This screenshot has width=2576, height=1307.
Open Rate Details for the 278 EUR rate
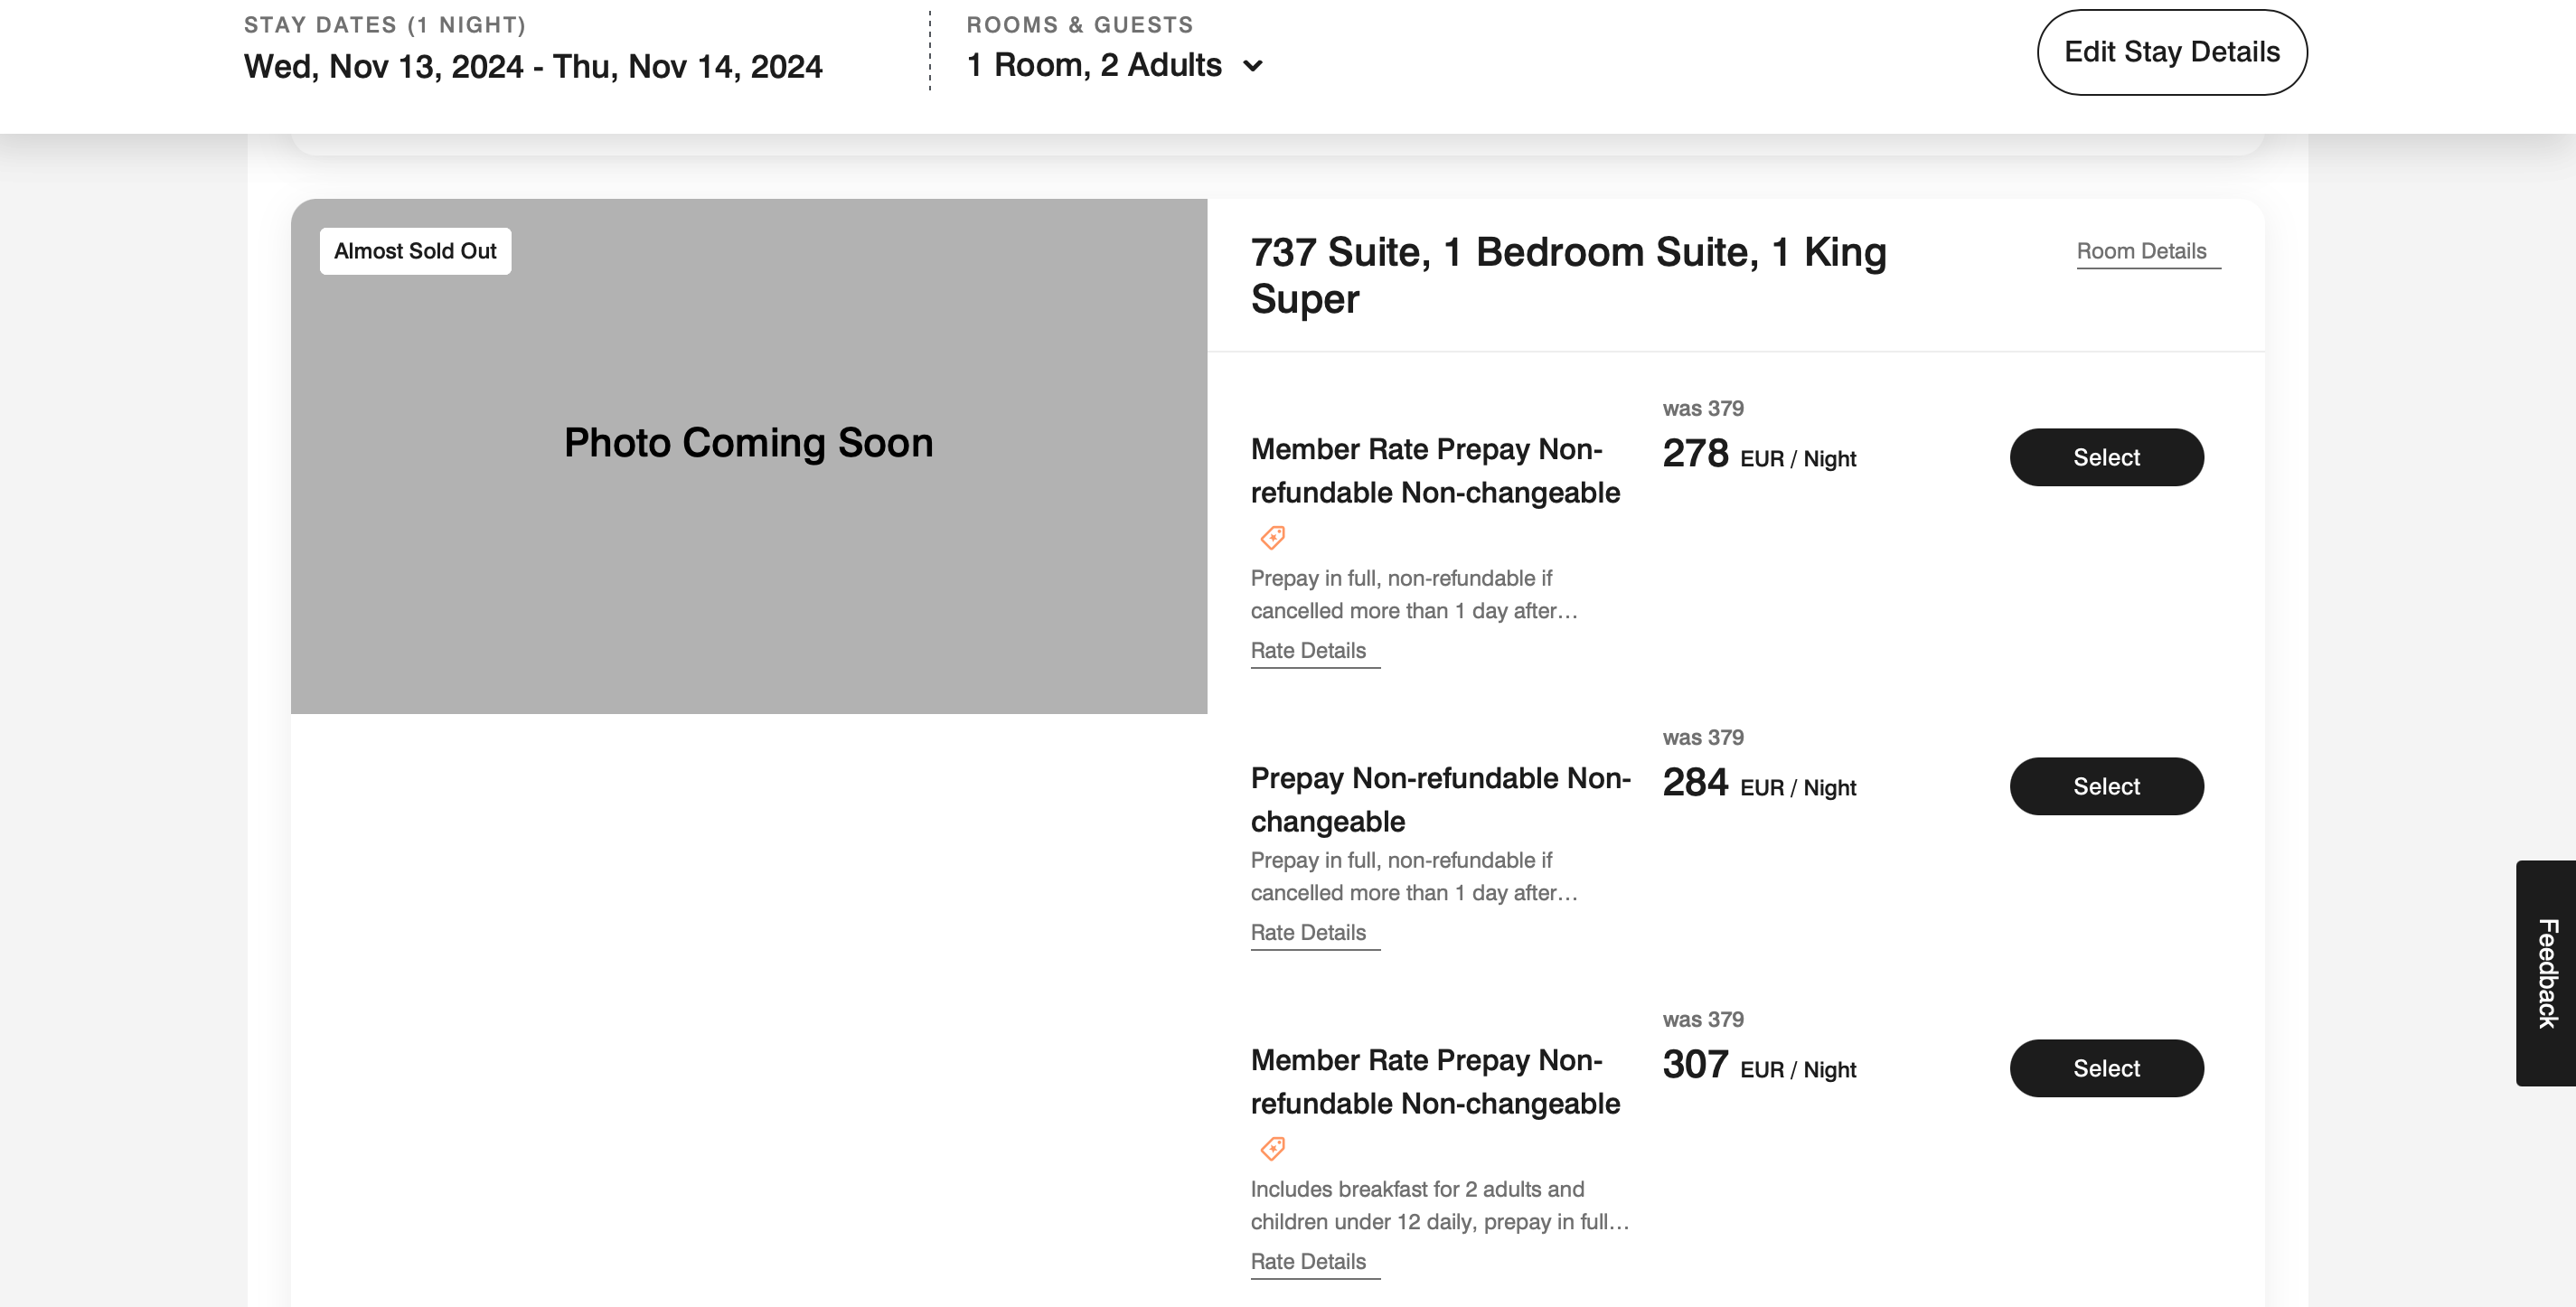[1307, 650]
